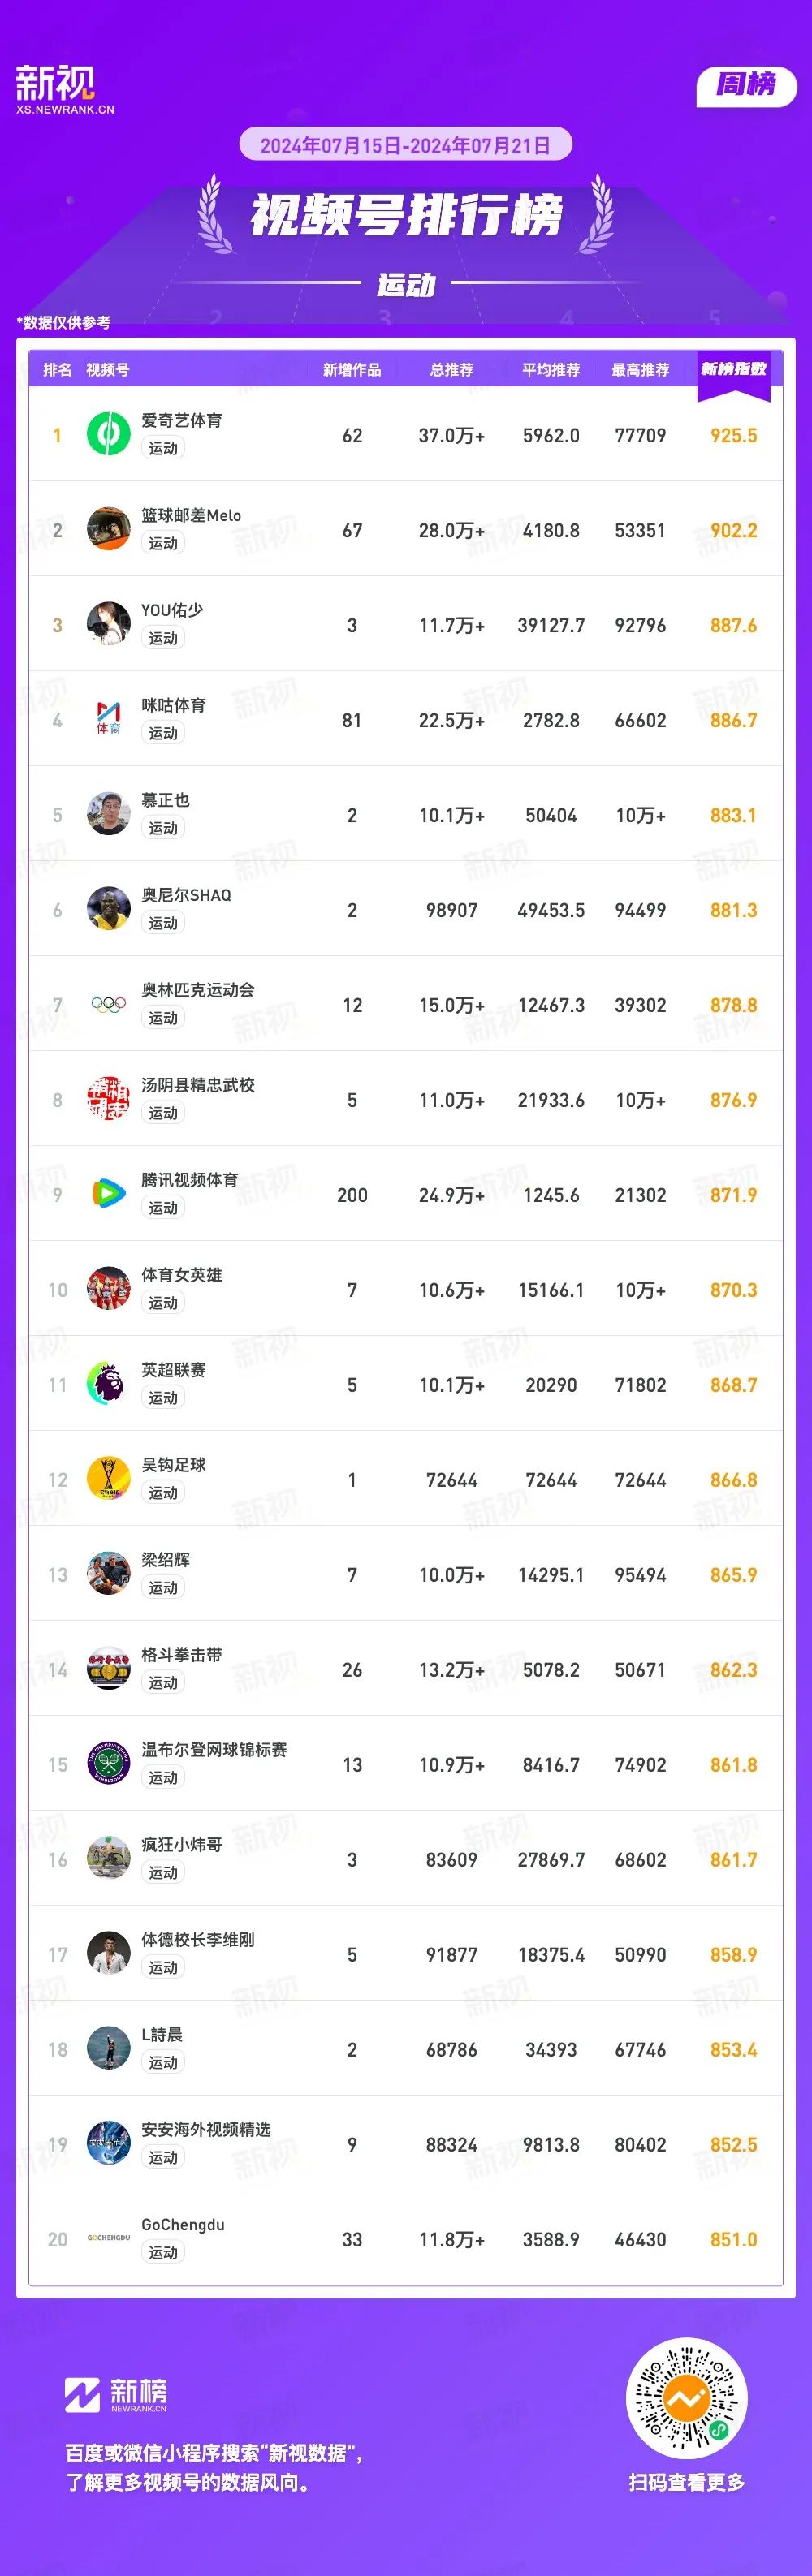Click the 新榜 NEWRANK.CN footer logo

(x=116, y=2394)
